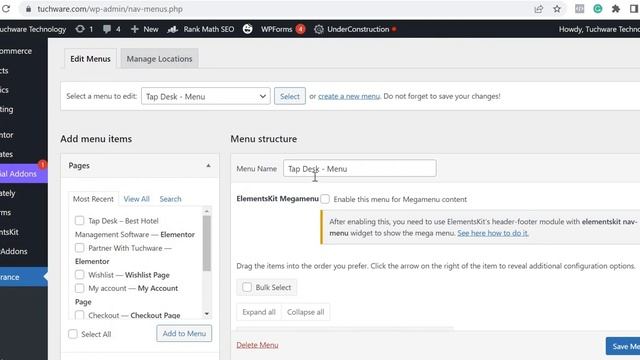Bookmark this page with the star icon
This screenshot has height=360, width=640.
point(557,9)
